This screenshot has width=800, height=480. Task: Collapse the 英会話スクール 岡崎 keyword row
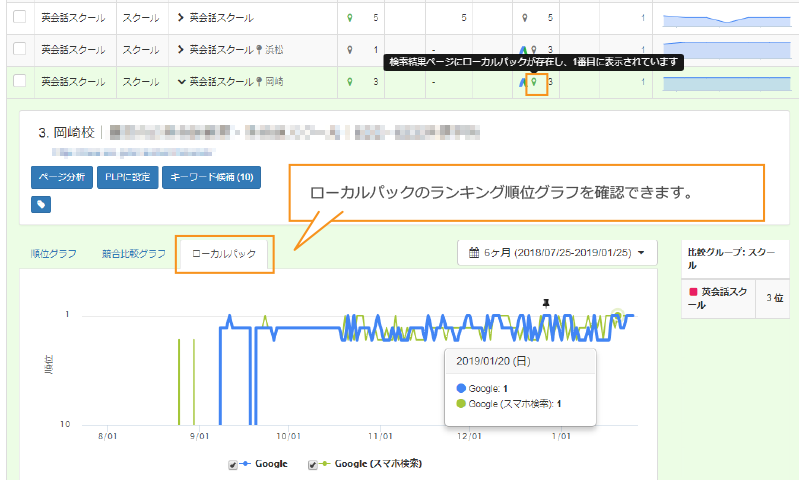click(x=181, y=82)
